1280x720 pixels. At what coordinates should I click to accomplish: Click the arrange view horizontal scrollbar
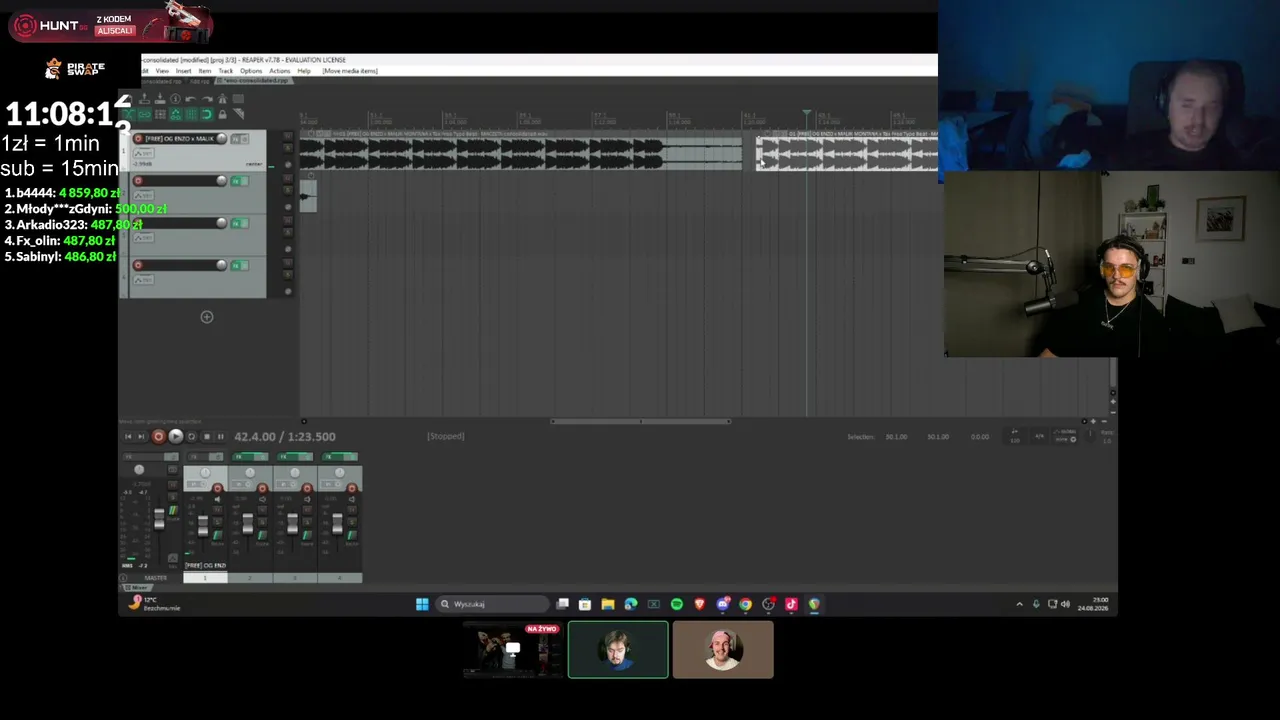640,421
